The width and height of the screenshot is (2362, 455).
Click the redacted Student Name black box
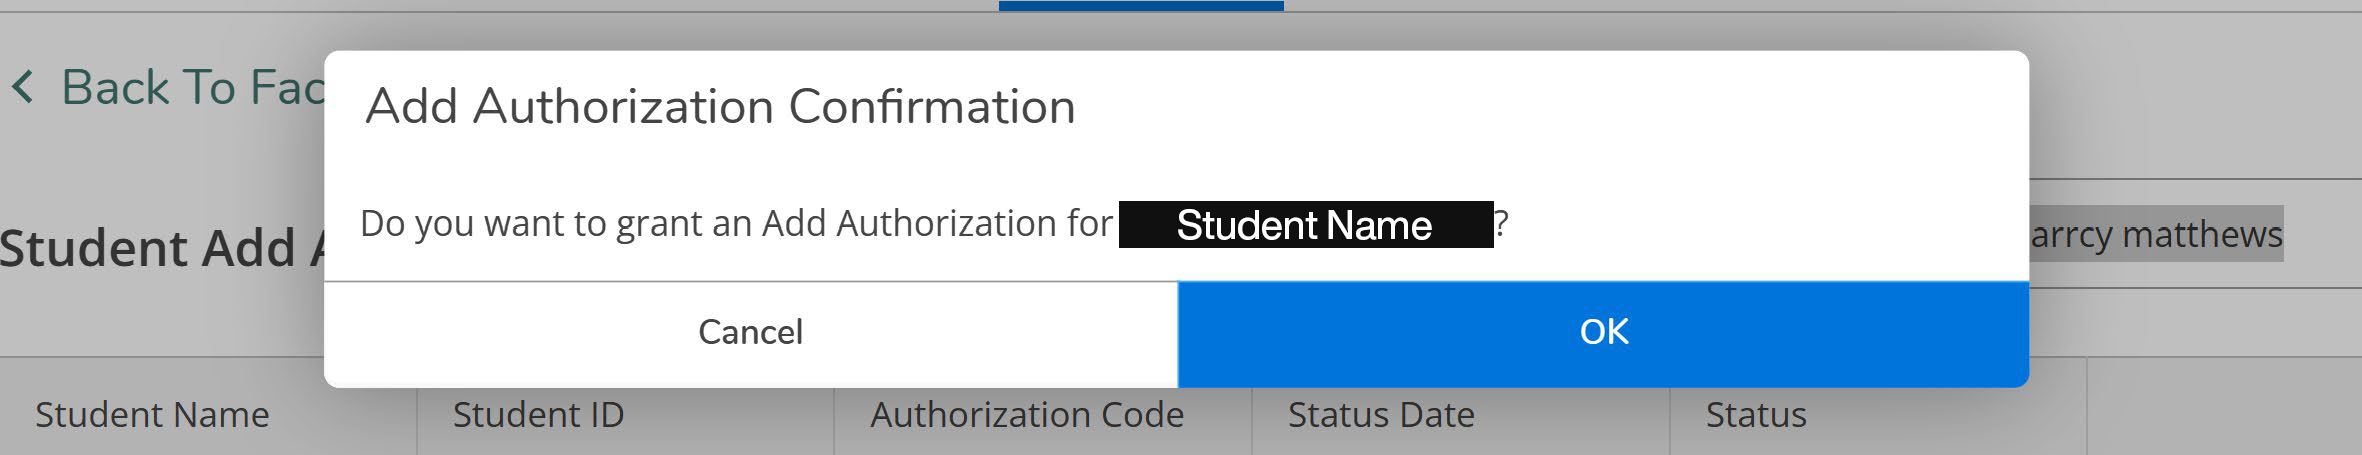coord(1305,225)
